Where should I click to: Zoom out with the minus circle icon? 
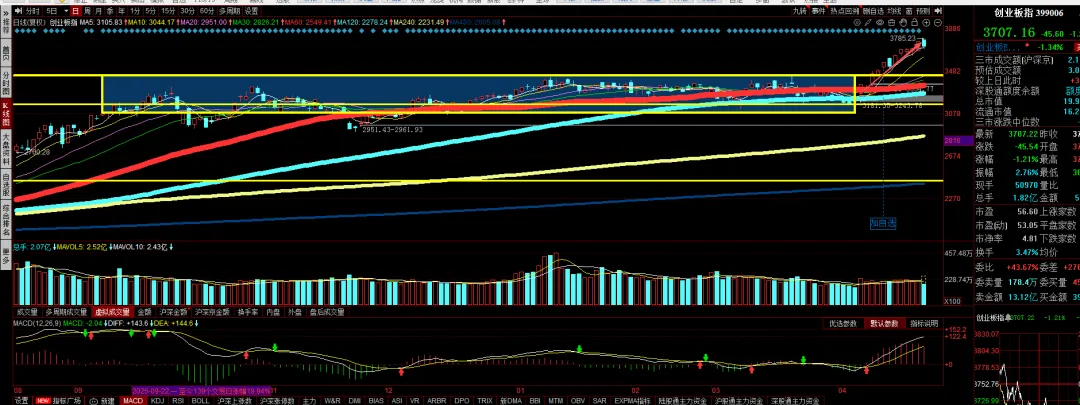click(938, 23)
